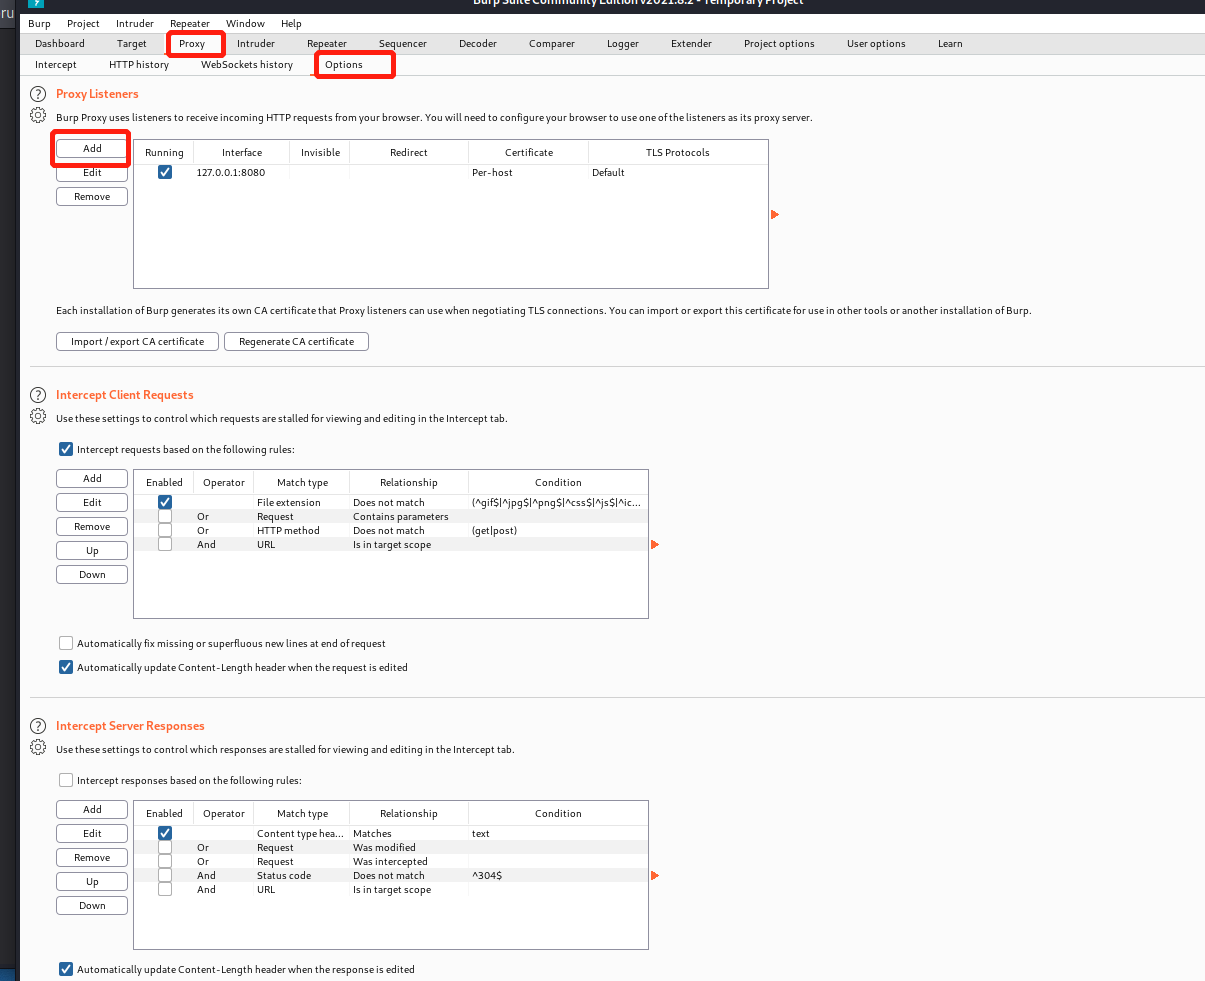The height and width of the screenshot is (981, 1205).
Task: Disable Content type header response rule checkbox
Action: [165, 833]
